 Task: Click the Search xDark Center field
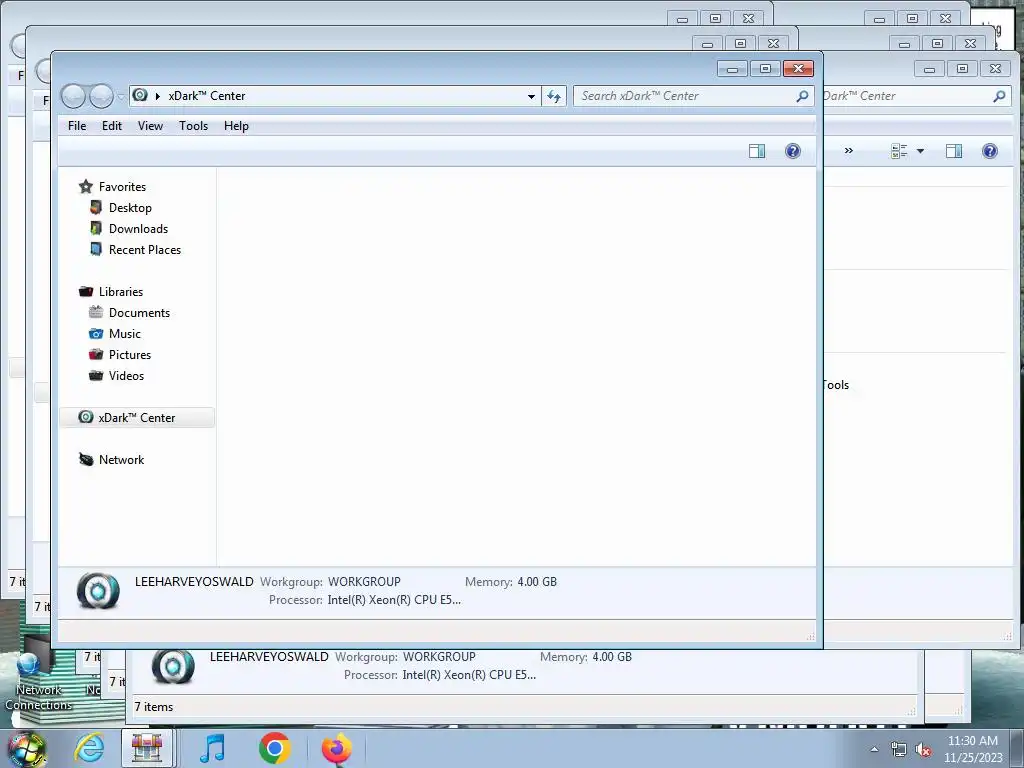[694, 96]
